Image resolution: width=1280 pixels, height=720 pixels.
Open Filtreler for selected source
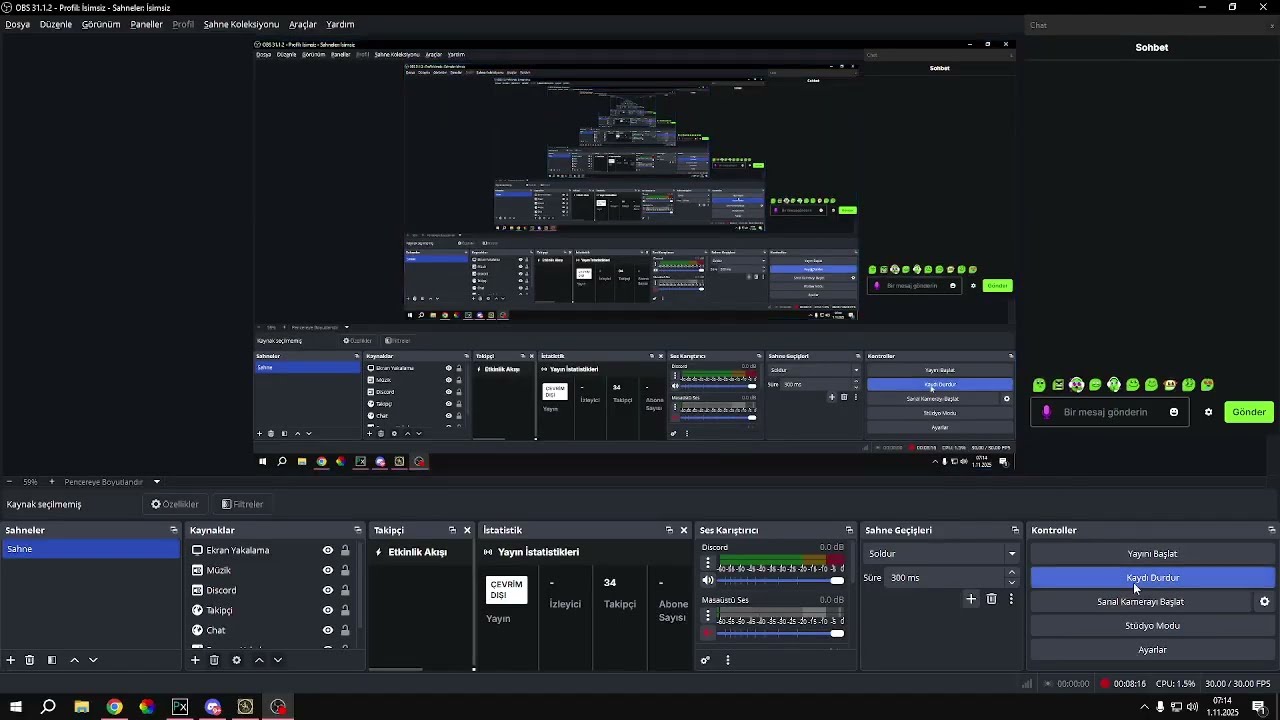coord(243,504)
